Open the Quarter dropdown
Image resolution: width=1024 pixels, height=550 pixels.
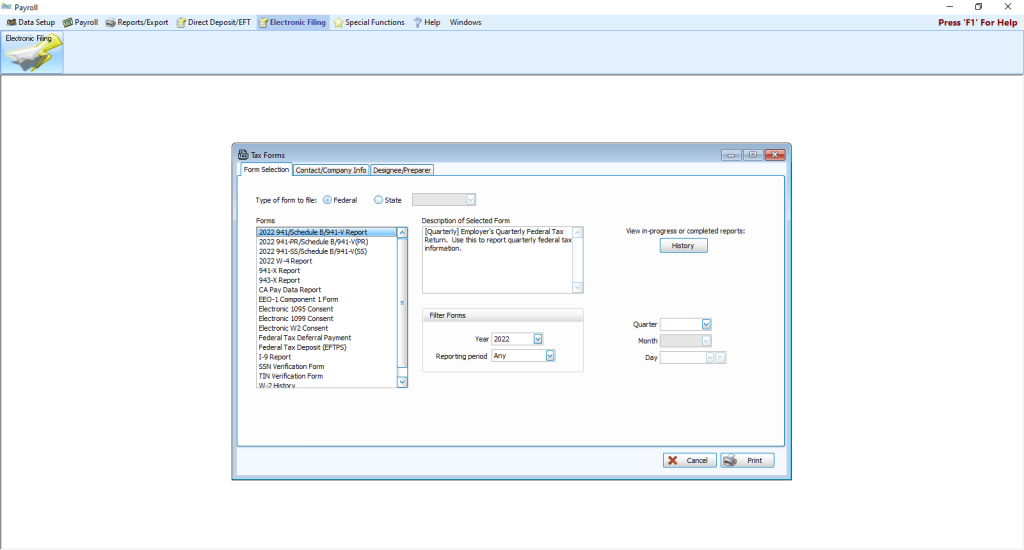coord(706,324)
